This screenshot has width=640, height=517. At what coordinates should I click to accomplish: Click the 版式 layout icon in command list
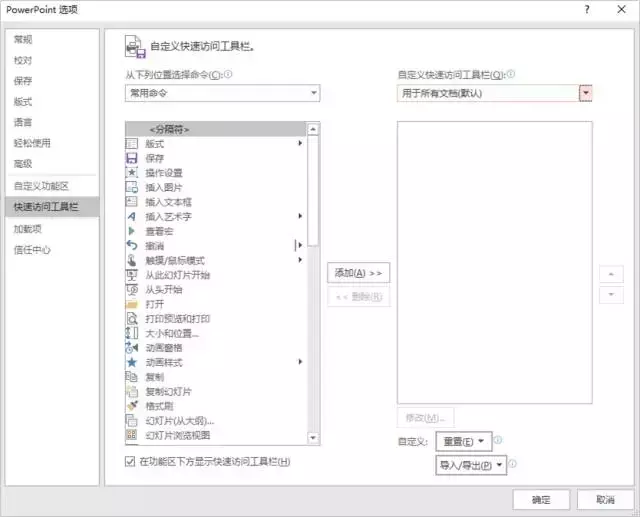131,144
